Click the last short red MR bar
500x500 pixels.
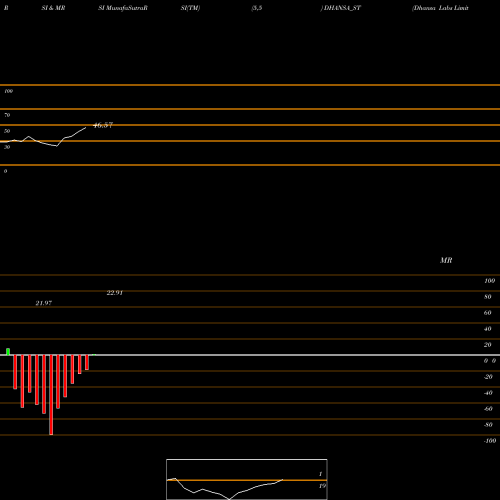tap(87, 362)
